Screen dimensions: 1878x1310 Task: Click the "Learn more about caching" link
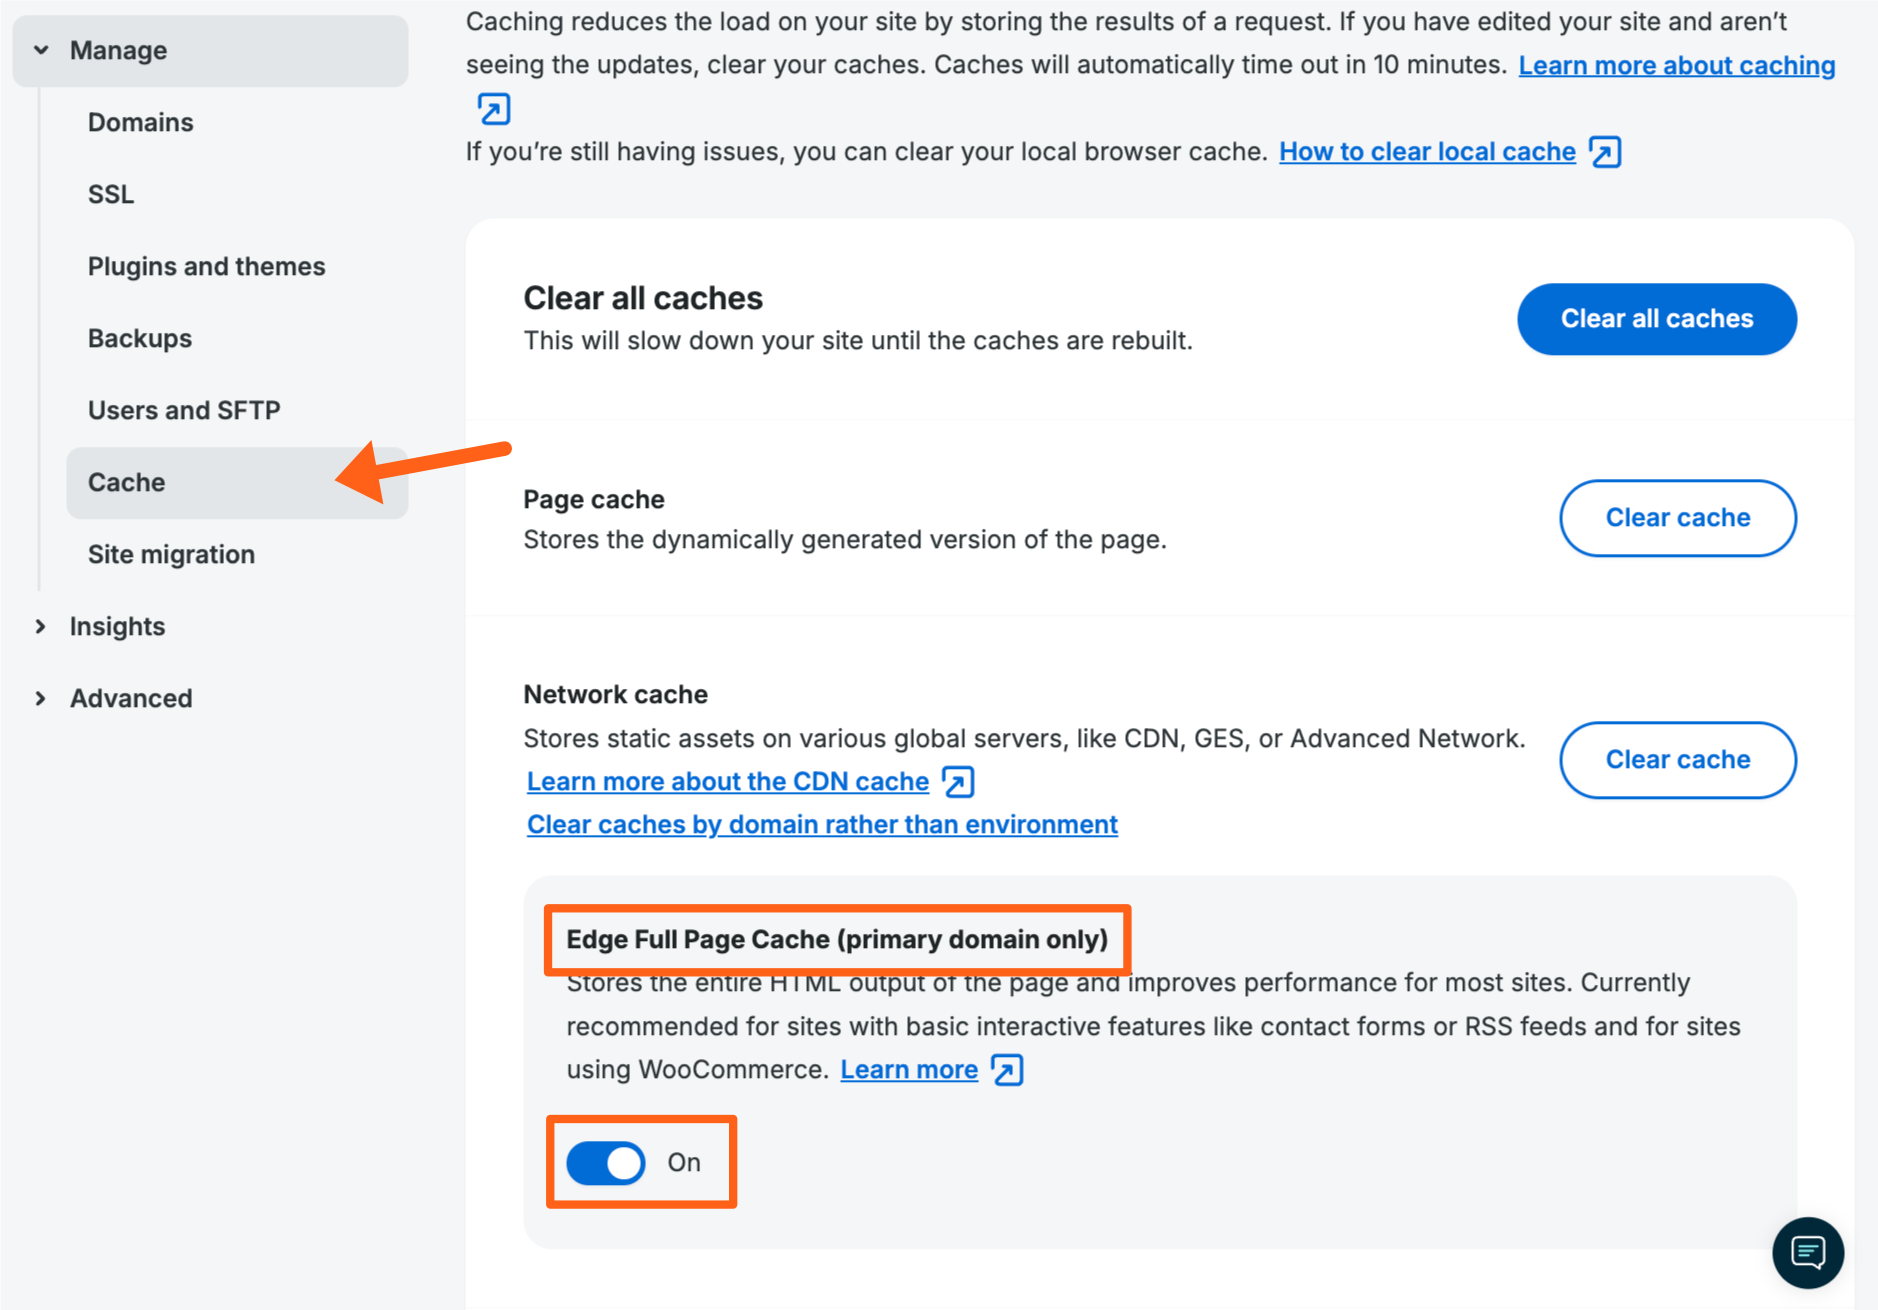click(x=1677, y=64)
